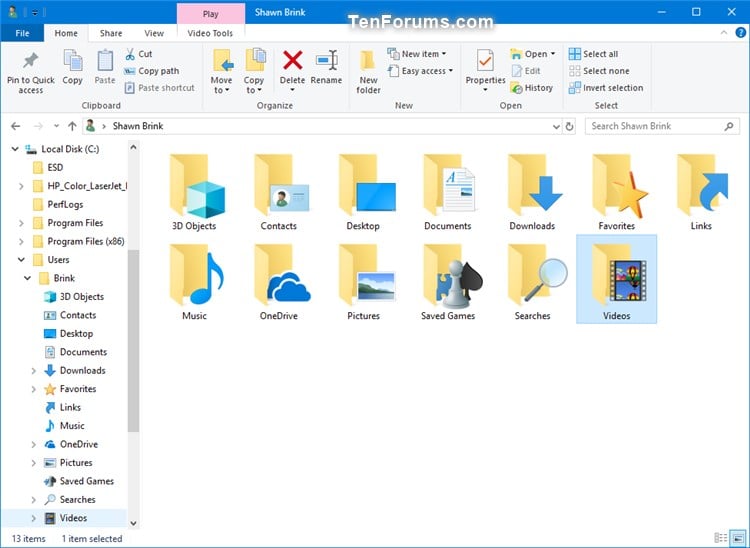Create a New folder from ribbon
Image resolution: width=750 pixels, height=548 pixels.
tap(368, 72)
